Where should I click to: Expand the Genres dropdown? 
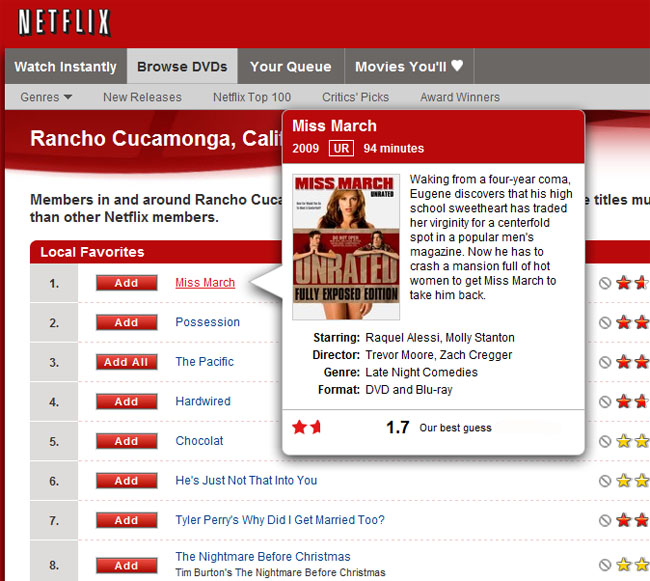(x=46, y=97)
